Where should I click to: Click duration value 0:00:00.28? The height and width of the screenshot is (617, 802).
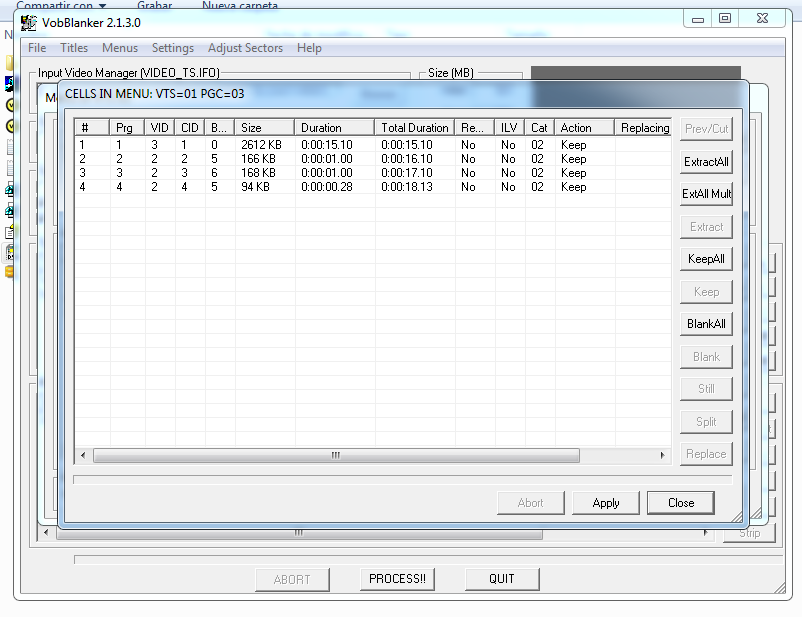tap(327, 187)
